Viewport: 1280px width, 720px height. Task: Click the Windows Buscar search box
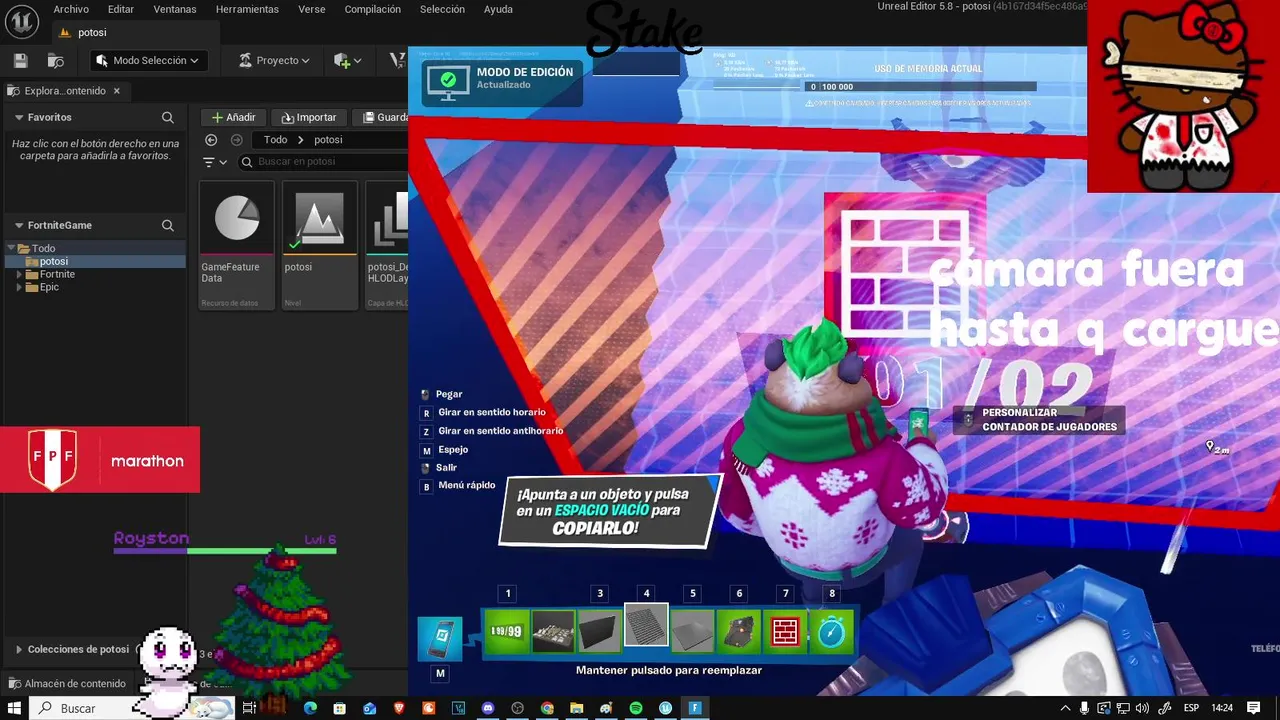[x=134, y=708]
